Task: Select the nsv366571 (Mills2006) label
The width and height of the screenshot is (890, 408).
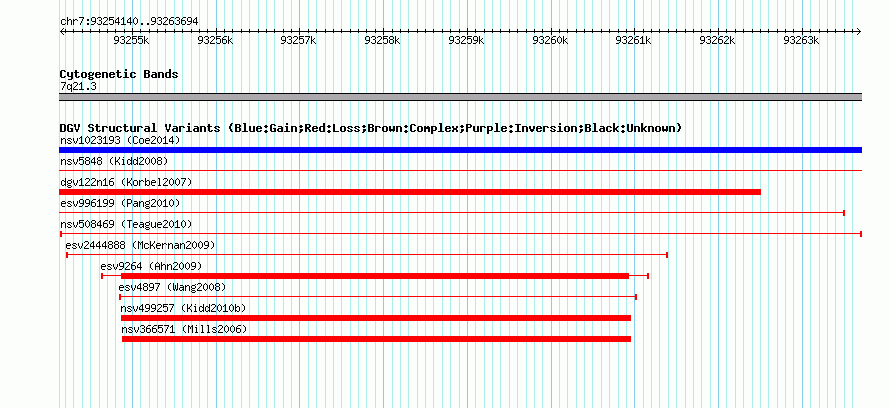Action: (184, 329)
